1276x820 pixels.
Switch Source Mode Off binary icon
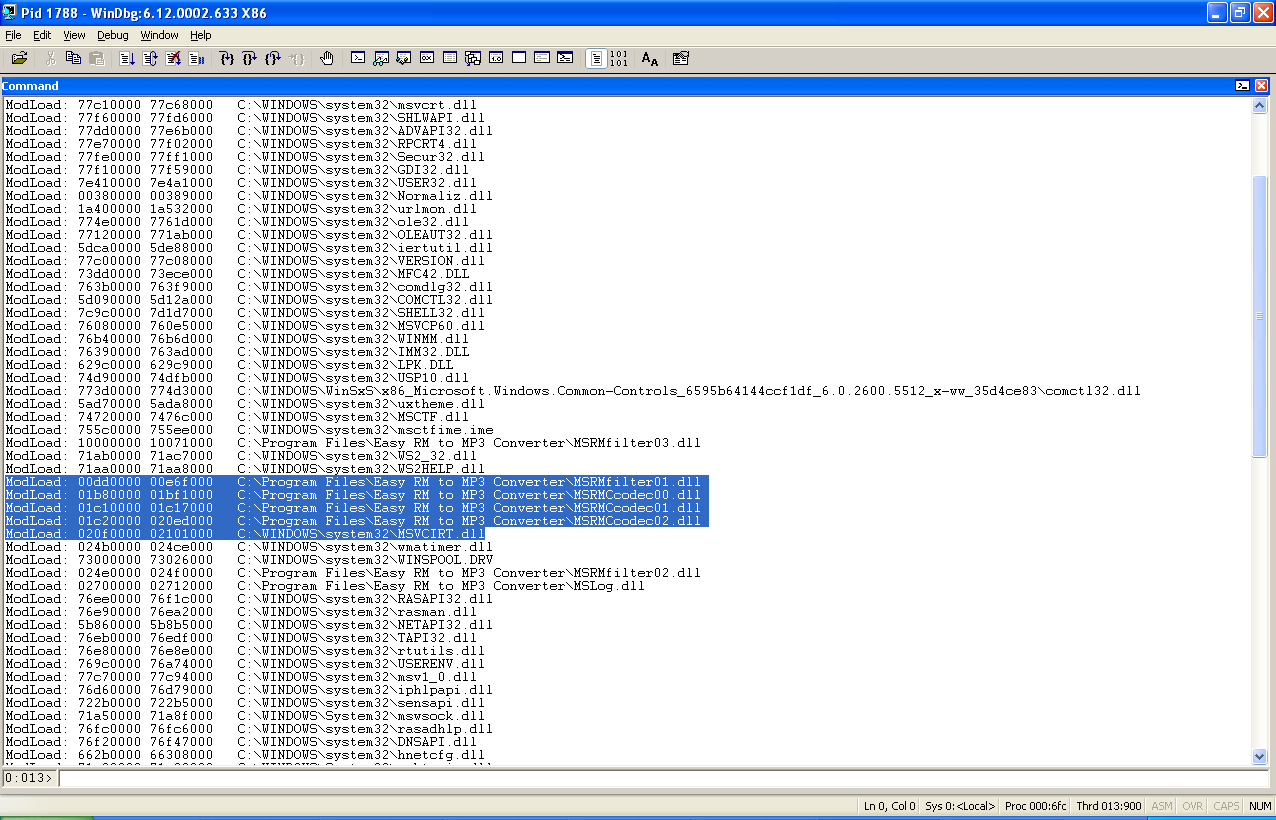[619, 59]
